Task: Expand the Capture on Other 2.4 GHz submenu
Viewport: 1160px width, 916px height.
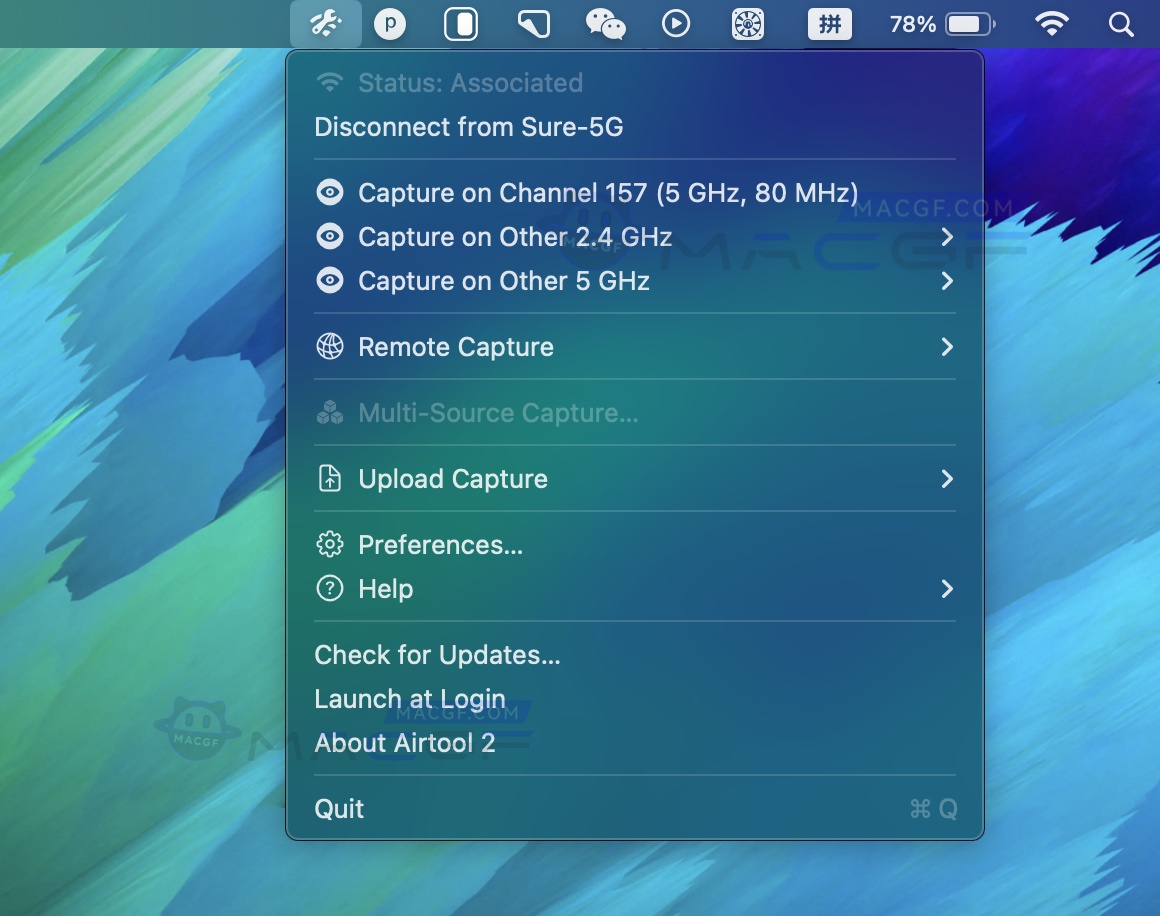Action: coord(946,237)
